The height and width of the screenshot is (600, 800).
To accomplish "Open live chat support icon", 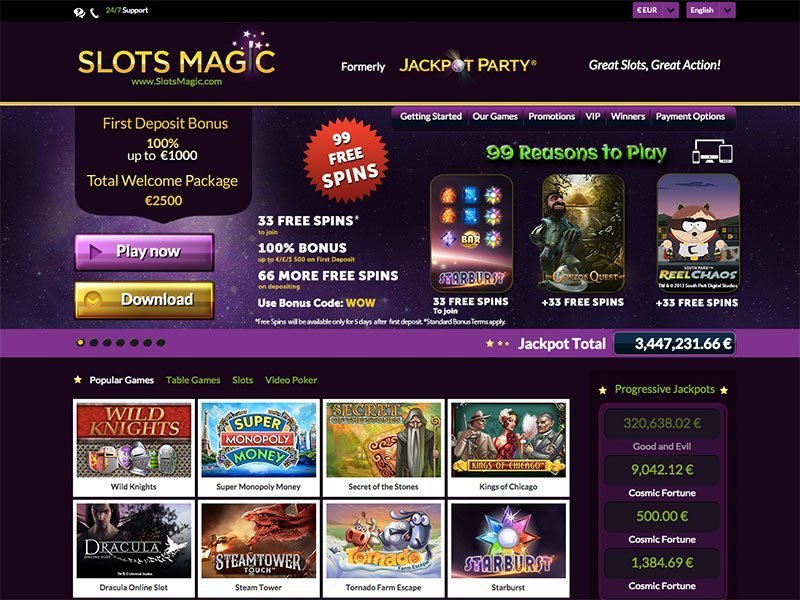I will (79, 13).
